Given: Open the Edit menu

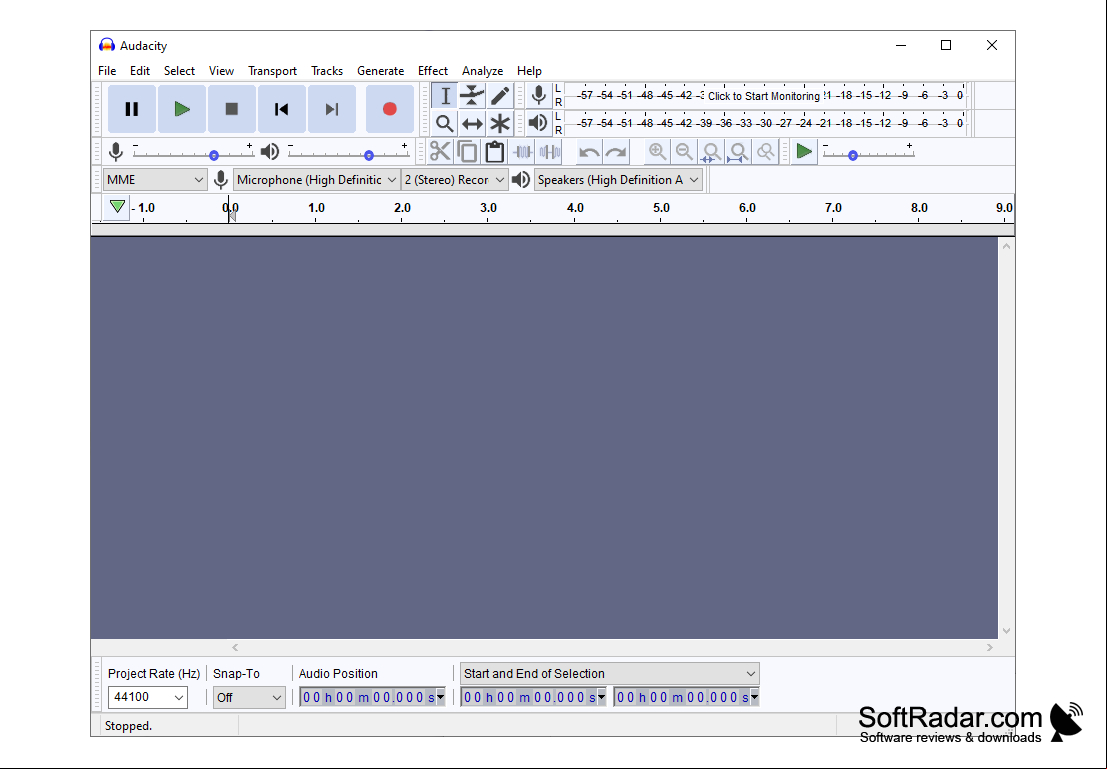Looking at the screenshot, I should pyautogui.click(x=140, y=71).
